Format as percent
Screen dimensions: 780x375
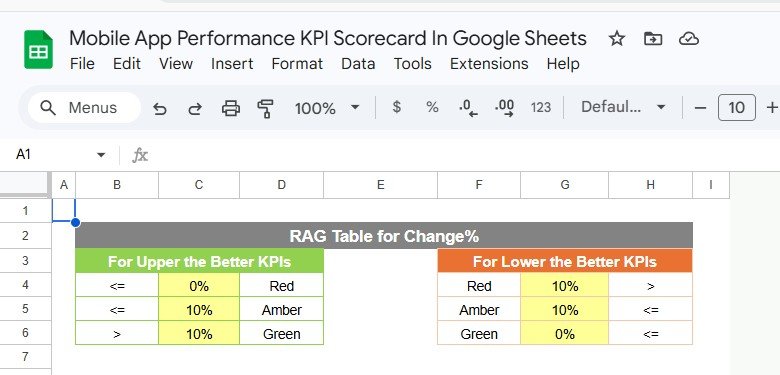pos(432,107)
